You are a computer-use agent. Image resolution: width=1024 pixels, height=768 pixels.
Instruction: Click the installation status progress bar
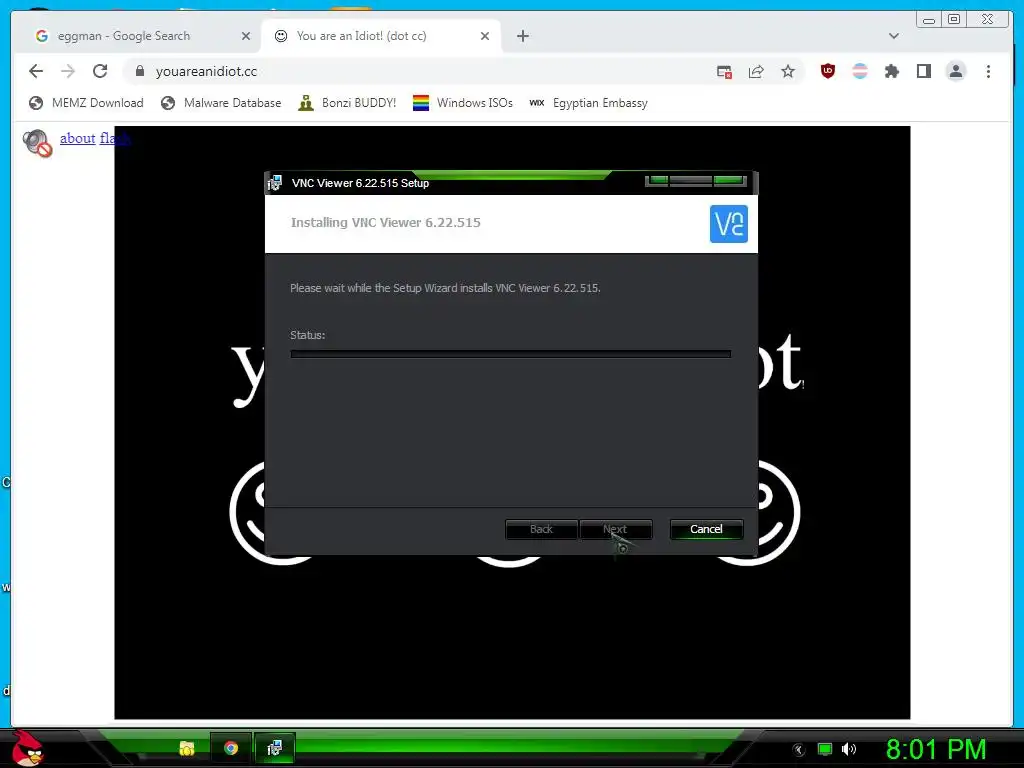(x=511, y=354)
